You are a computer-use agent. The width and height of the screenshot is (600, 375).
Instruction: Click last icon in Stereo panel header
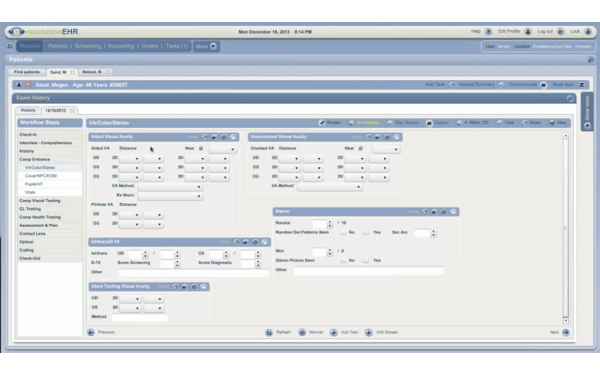453,212
